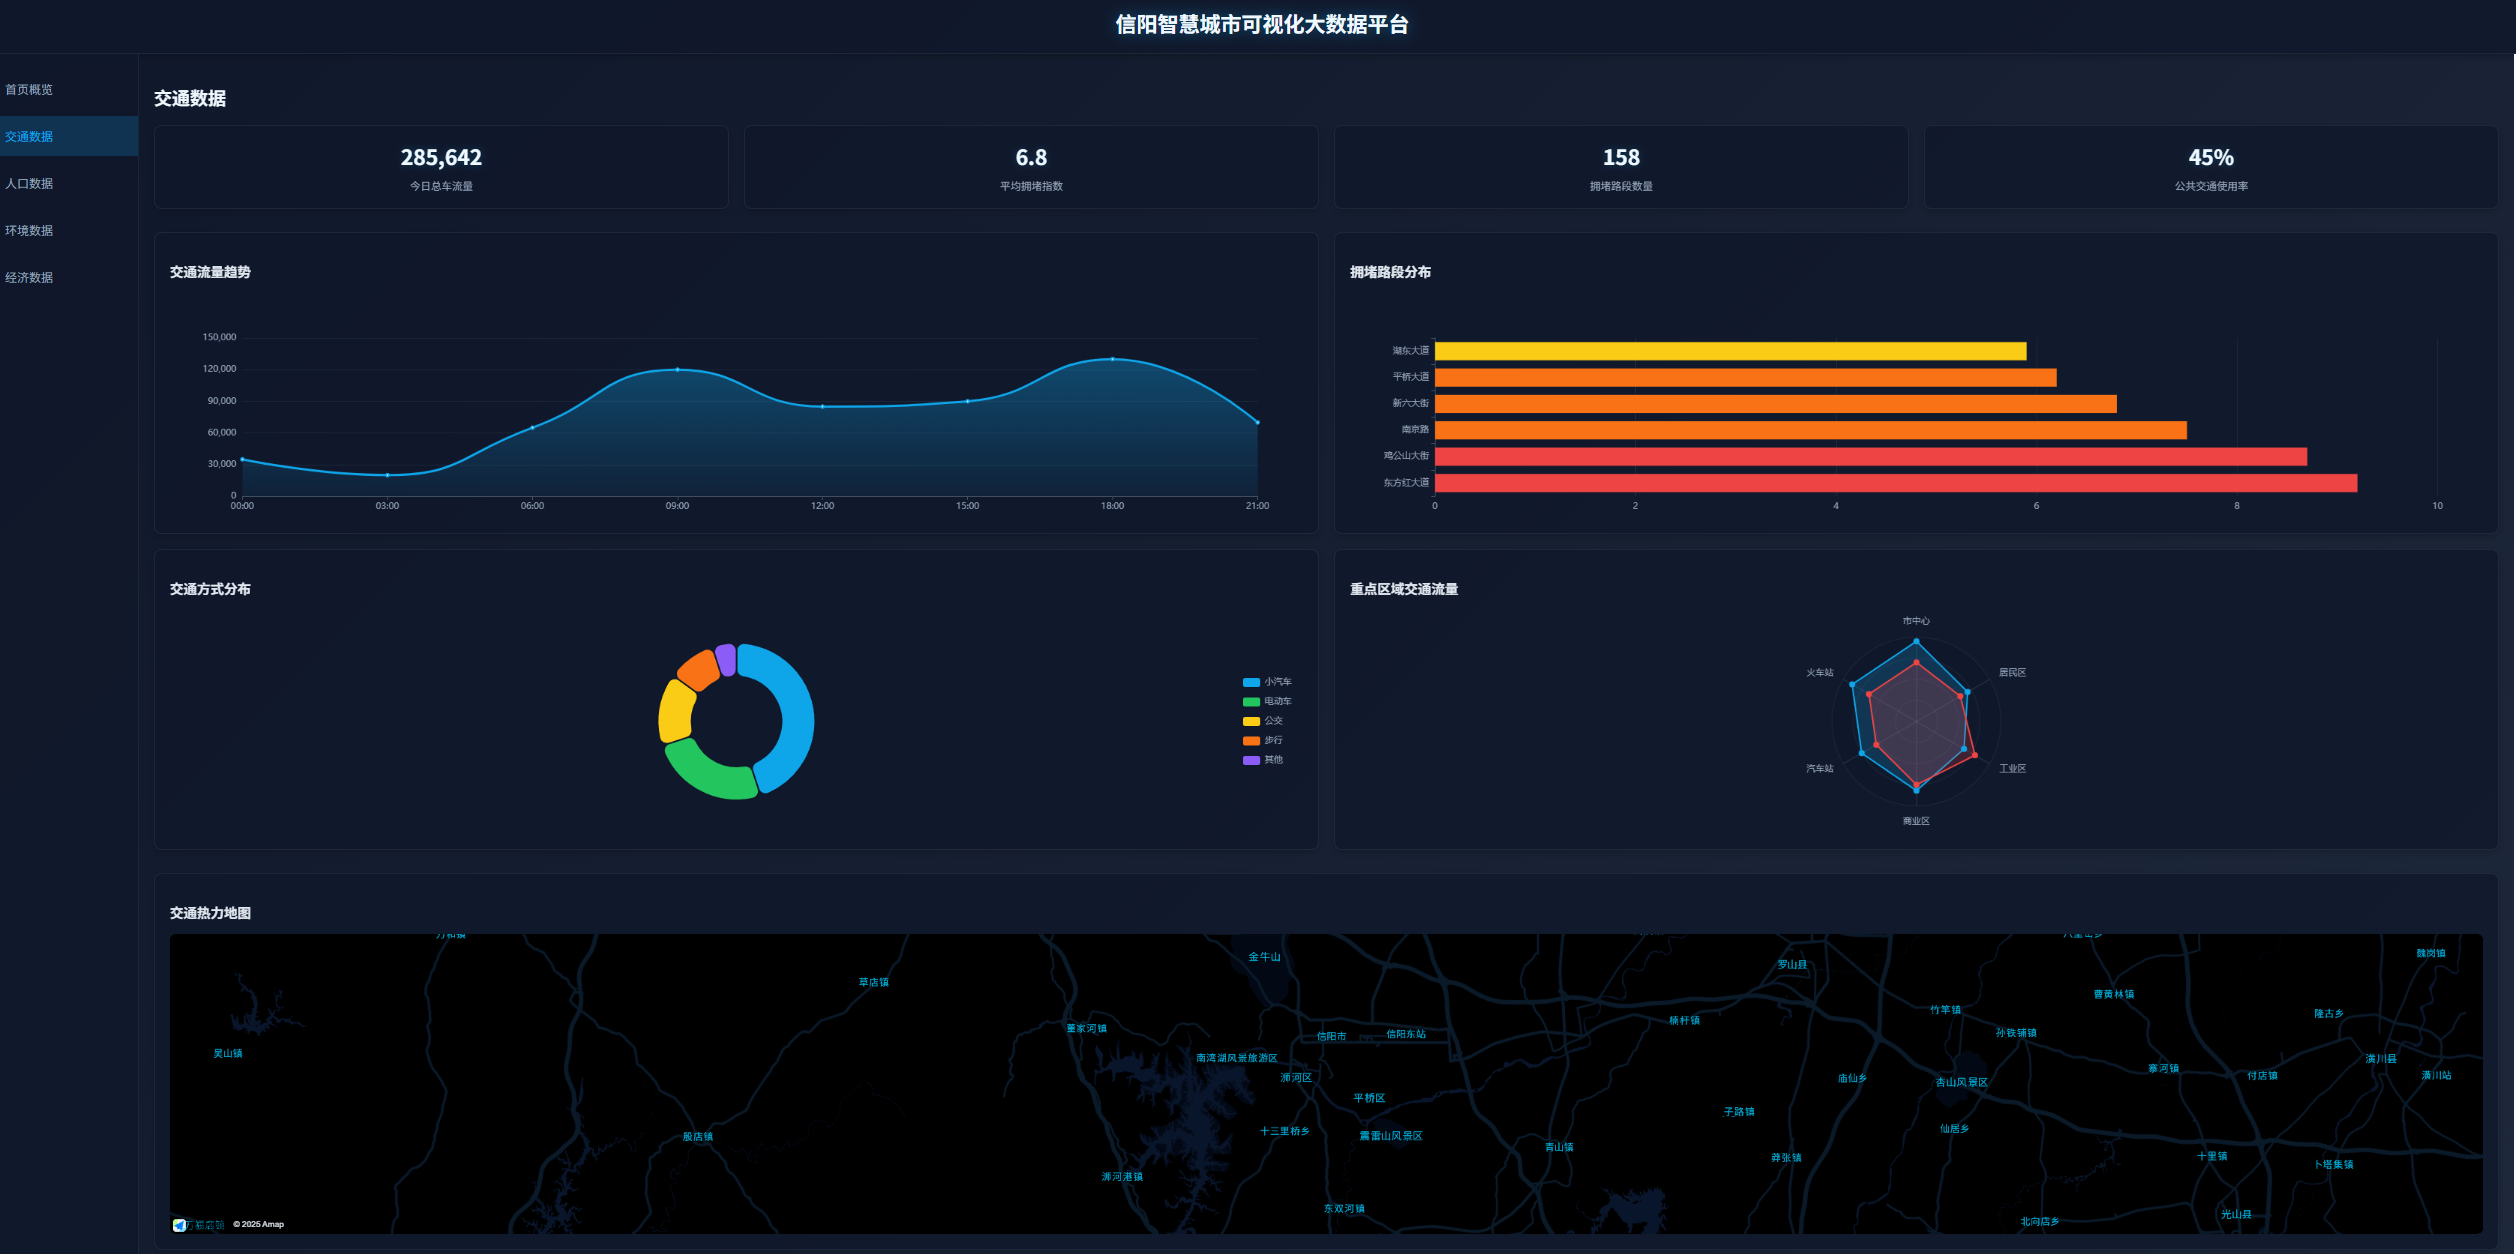Toggle the 小汽车 legend item
This screenshot has height=1254, width=2516.
pos(1267,682)
